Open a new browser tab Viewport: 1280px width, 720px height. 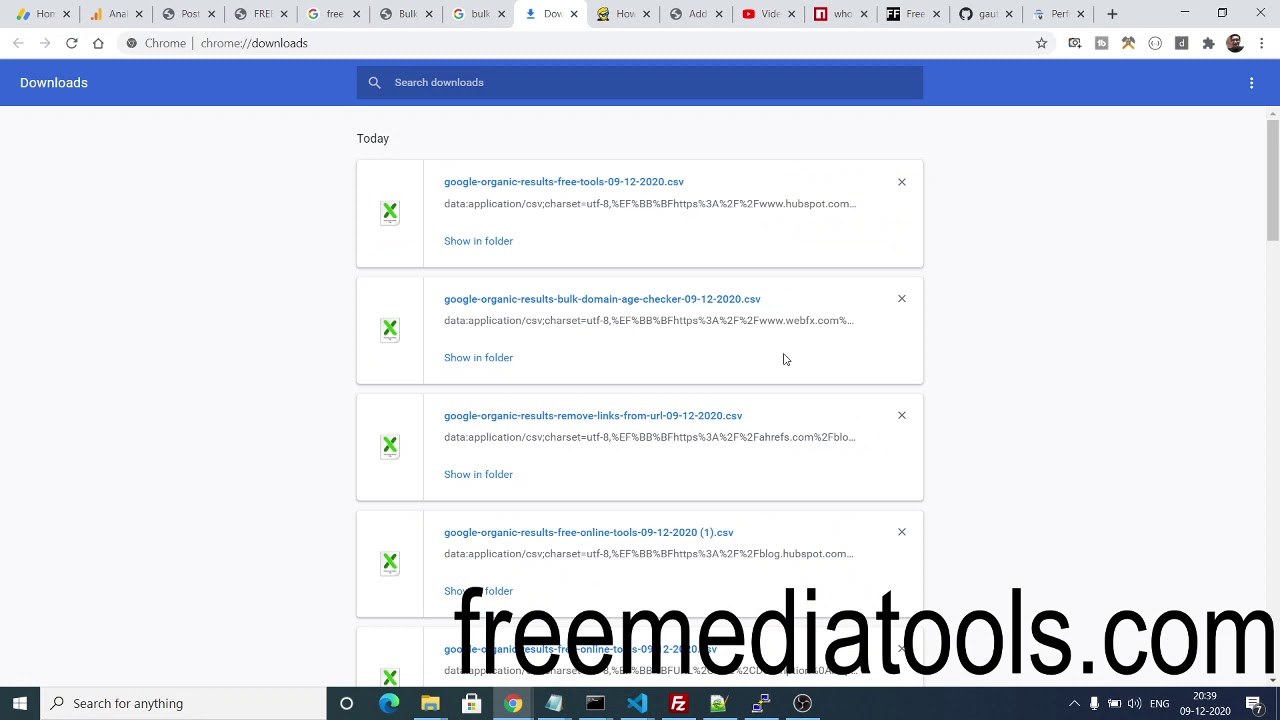(x=1112, y=14)
